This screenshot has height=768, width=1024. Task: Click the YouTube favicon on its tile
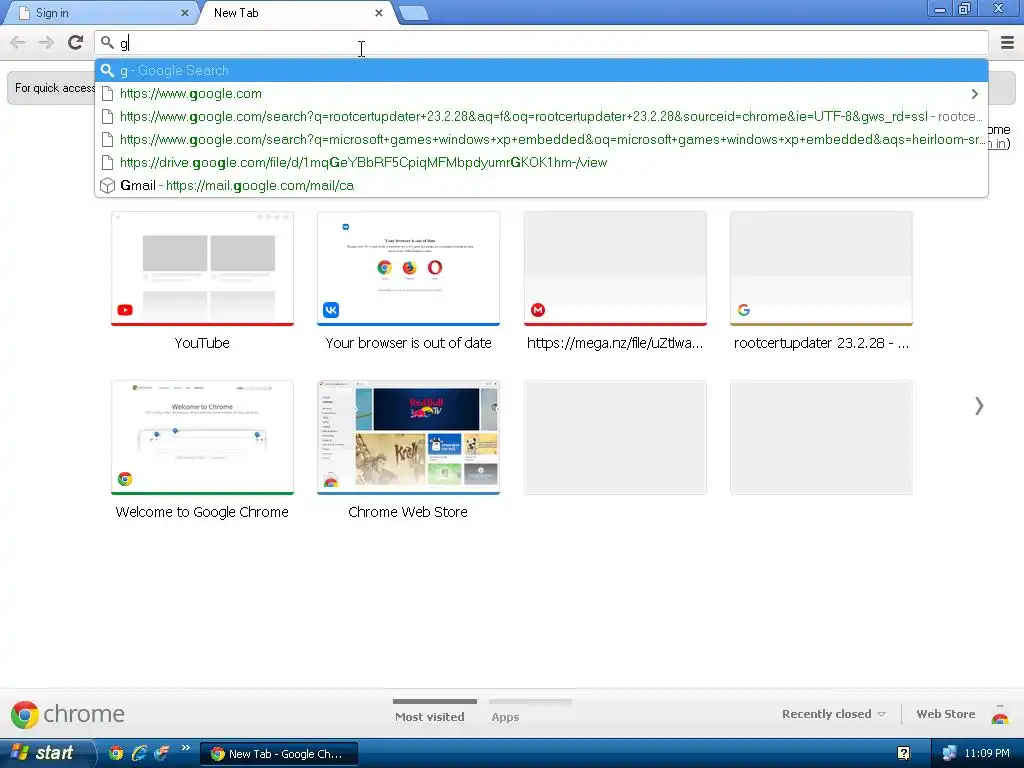coord(125,310)
